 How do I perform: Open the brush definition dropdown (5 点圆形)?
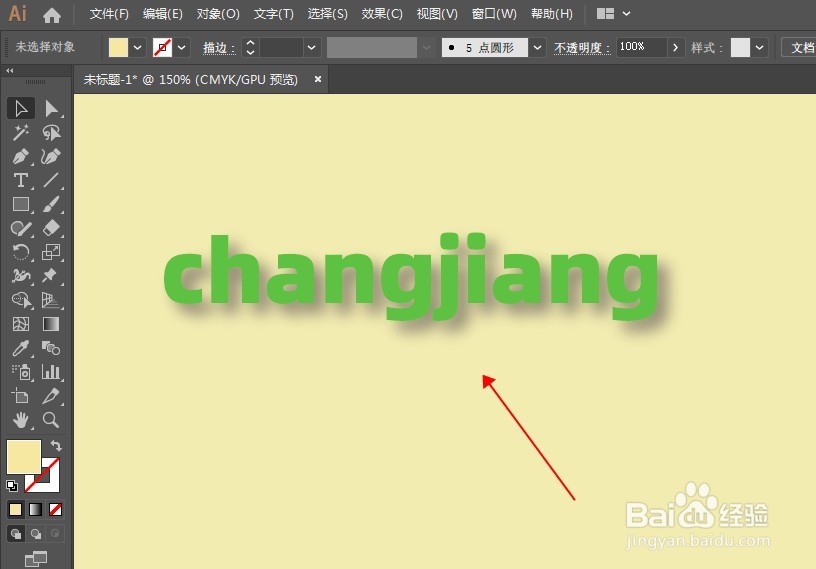[537, 47]
